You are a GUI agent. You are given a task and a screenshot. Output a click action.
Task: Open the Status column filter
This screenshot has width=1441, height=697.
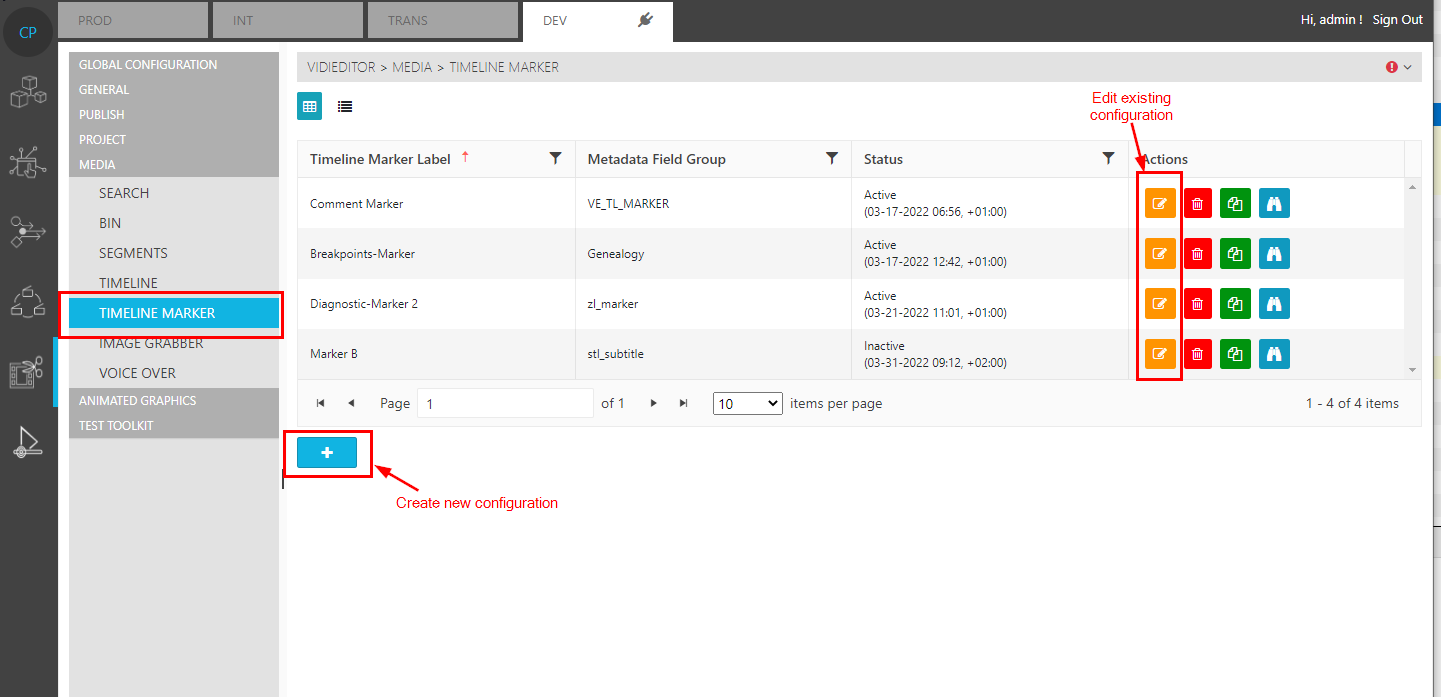pos(1108,159)
